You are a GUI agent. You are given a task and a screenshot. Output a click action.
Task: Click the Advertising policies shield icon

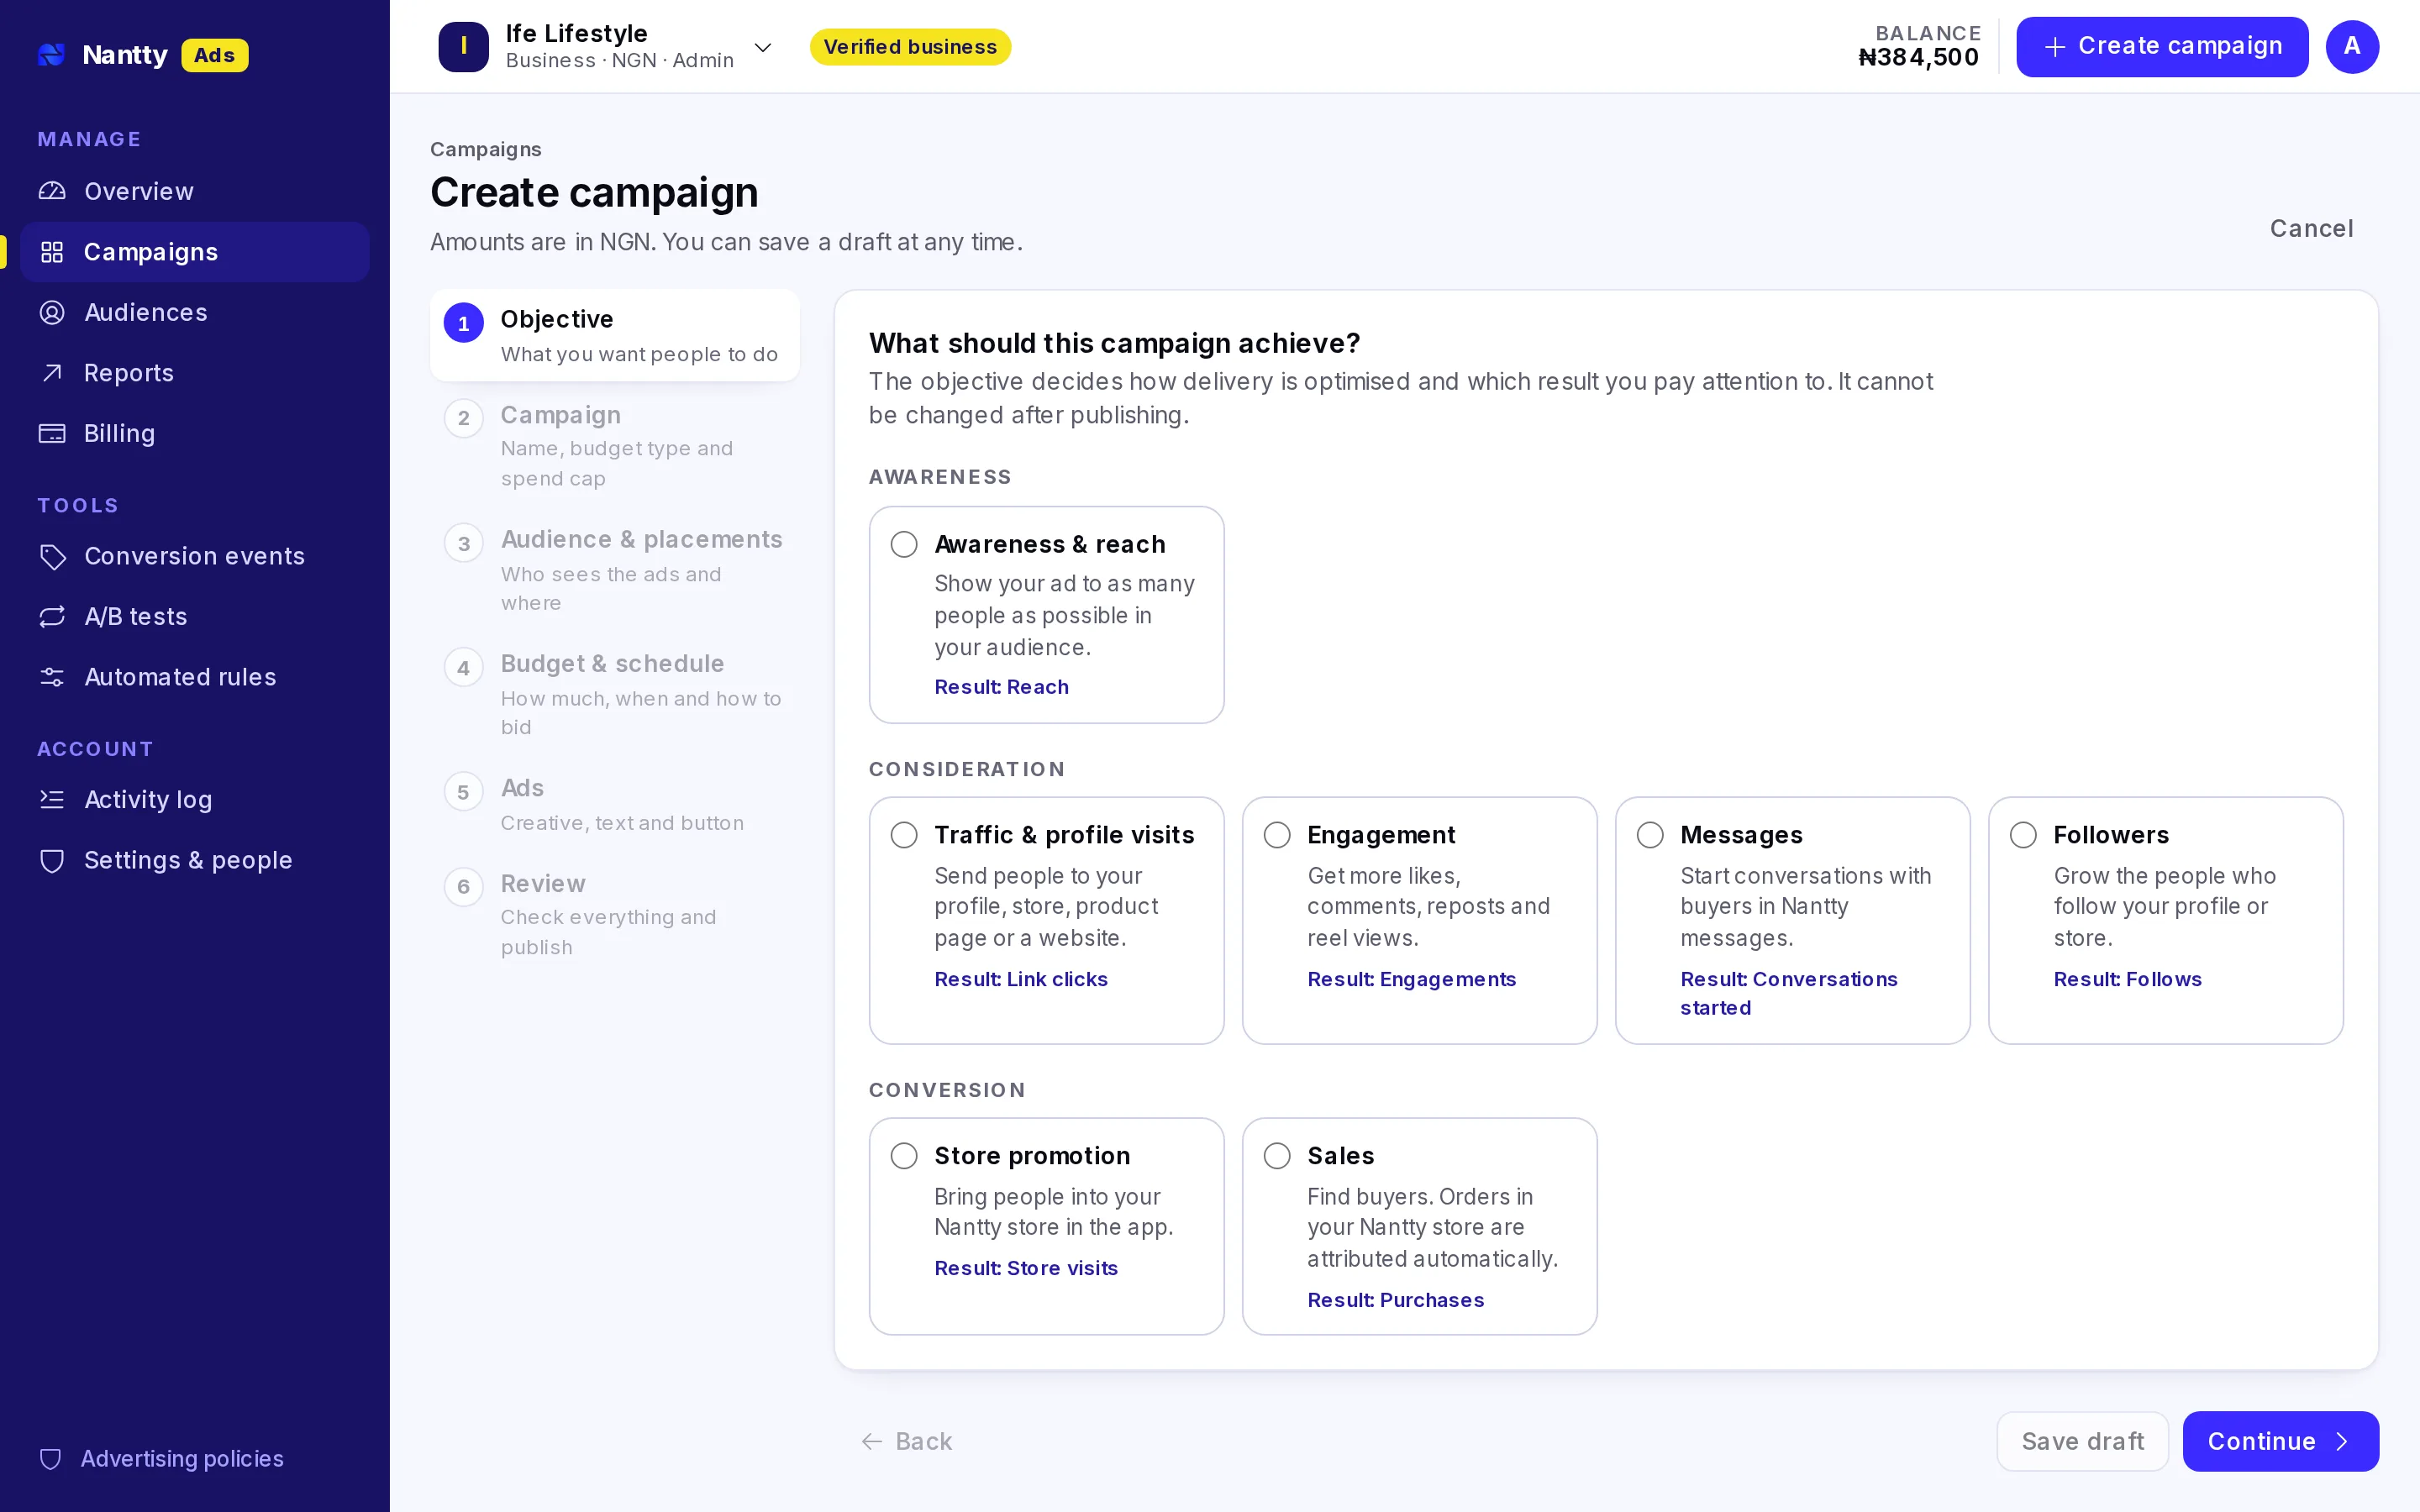(x=51, y=1458)
